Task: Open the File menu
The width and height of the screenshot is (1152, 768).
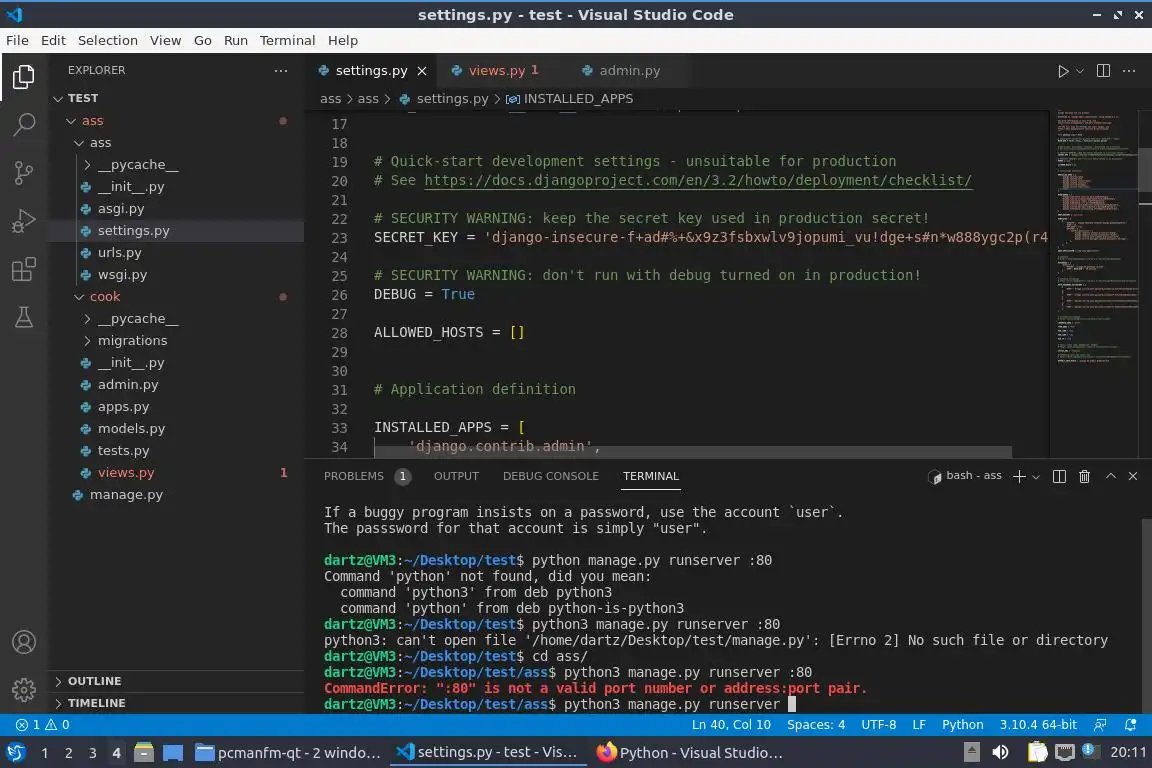Action: (17, 40)
